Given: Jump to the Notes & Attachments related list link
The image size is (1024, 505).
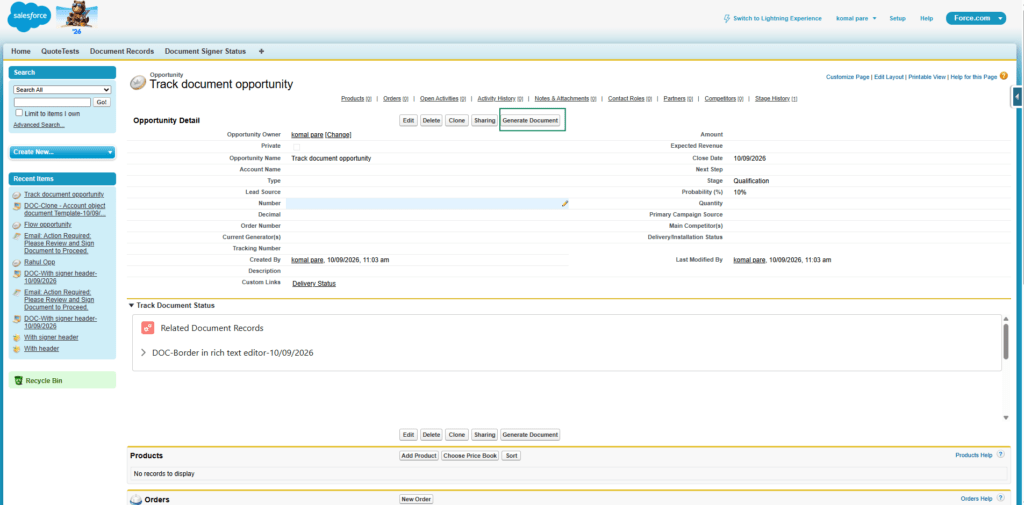Looking at the screenshot, I should click(x=565, y=99).
